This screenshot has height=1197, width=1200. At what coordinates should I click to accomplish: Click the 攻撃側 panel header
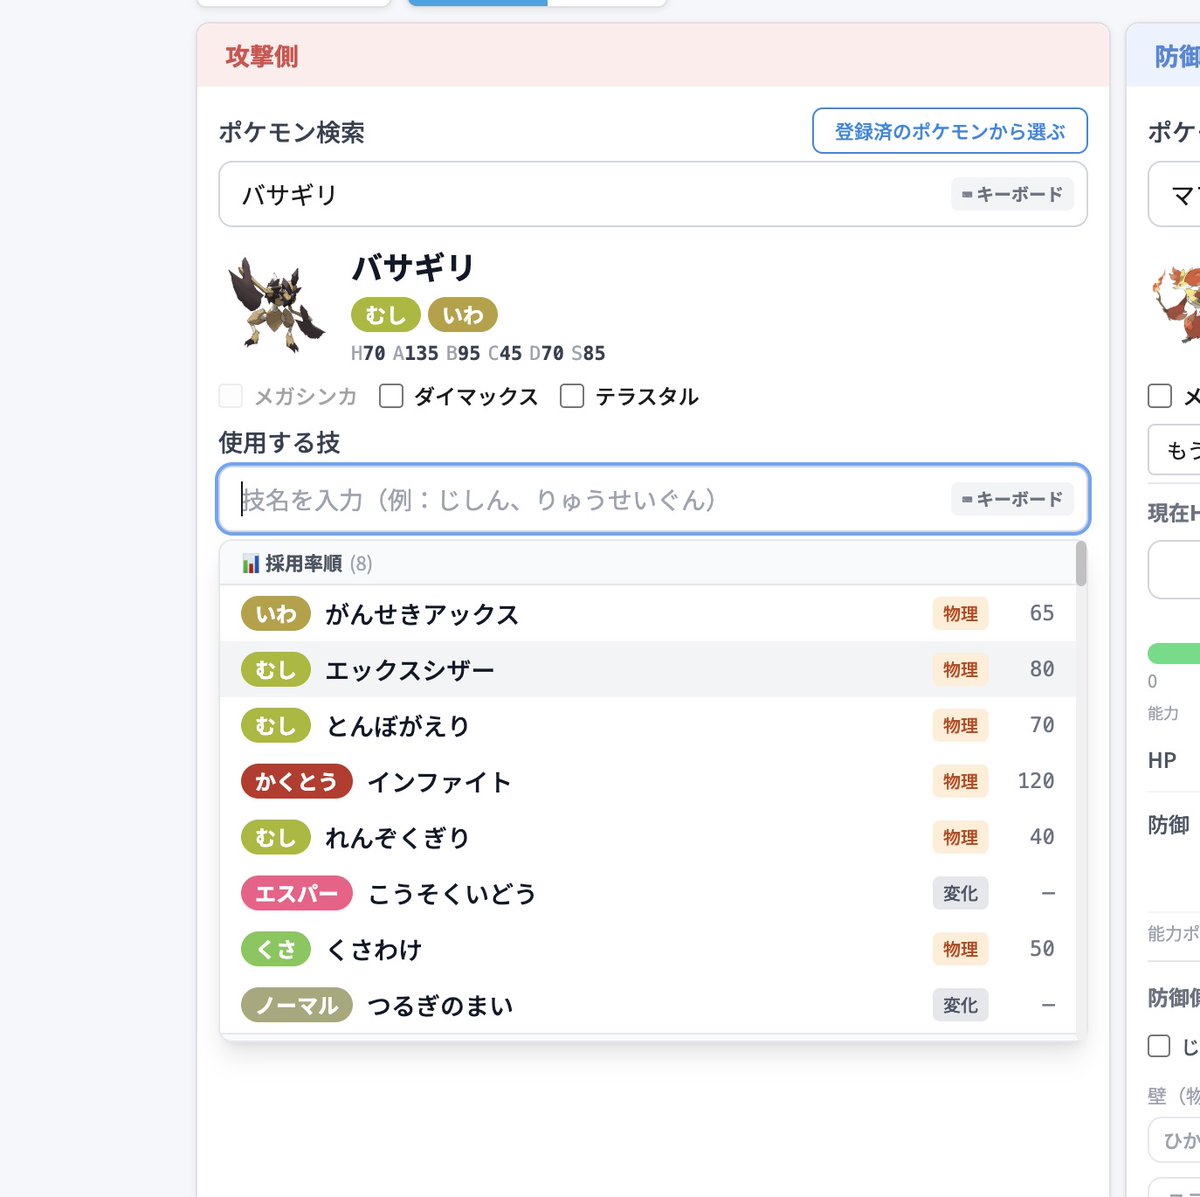[x=653, y=56]
